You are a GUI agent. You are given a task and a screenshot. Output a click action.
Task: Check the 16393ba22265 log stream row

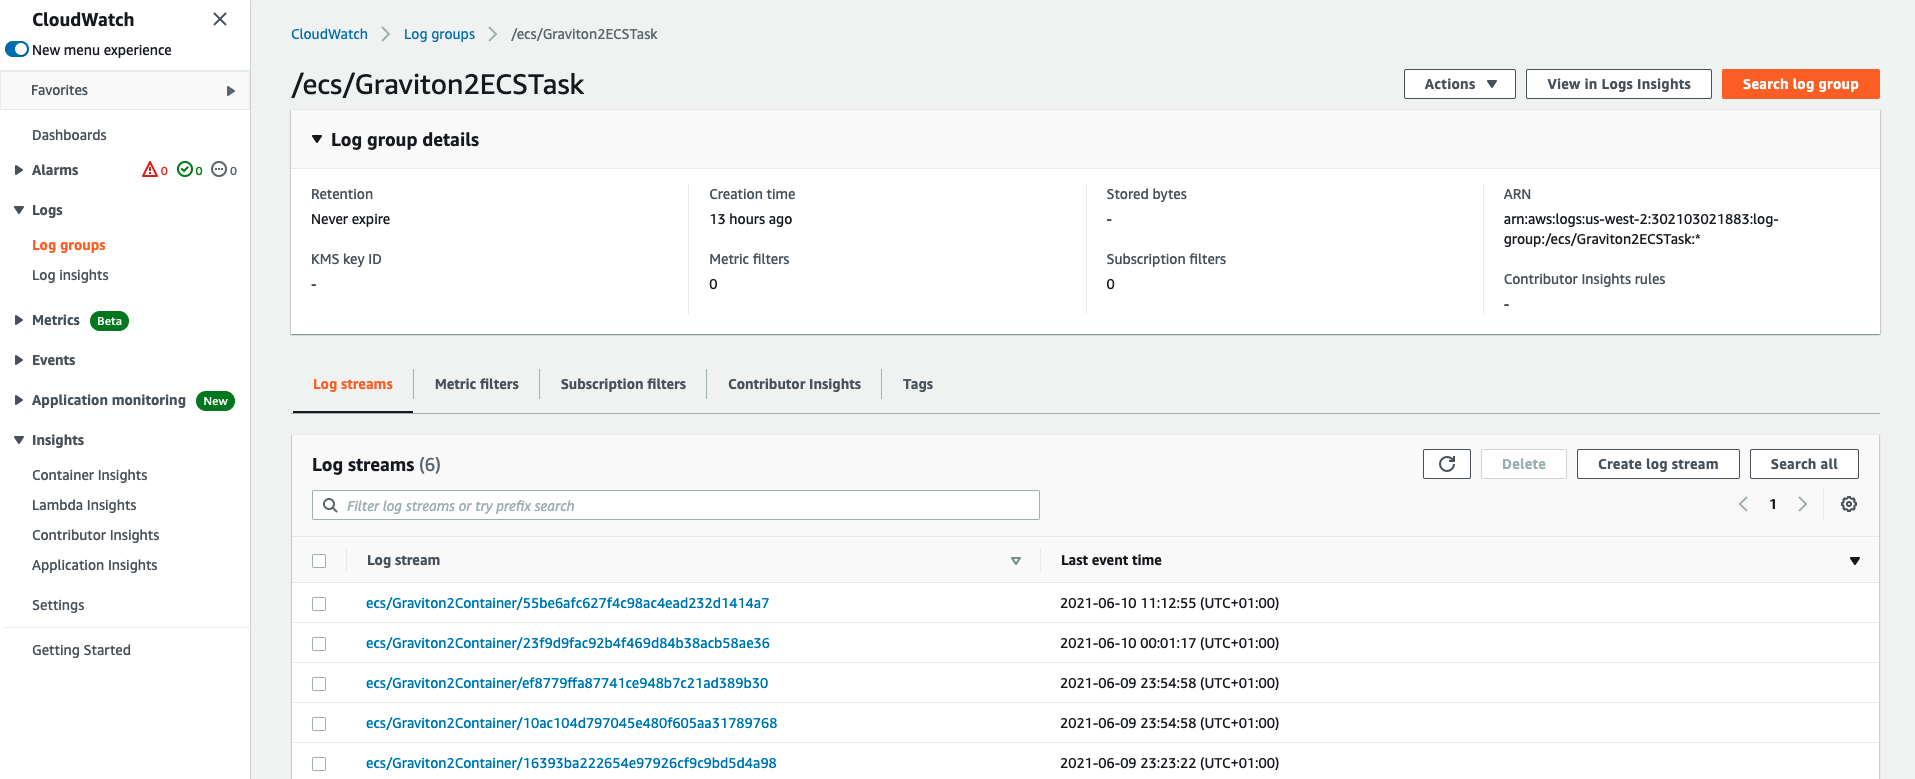(319, 764)
